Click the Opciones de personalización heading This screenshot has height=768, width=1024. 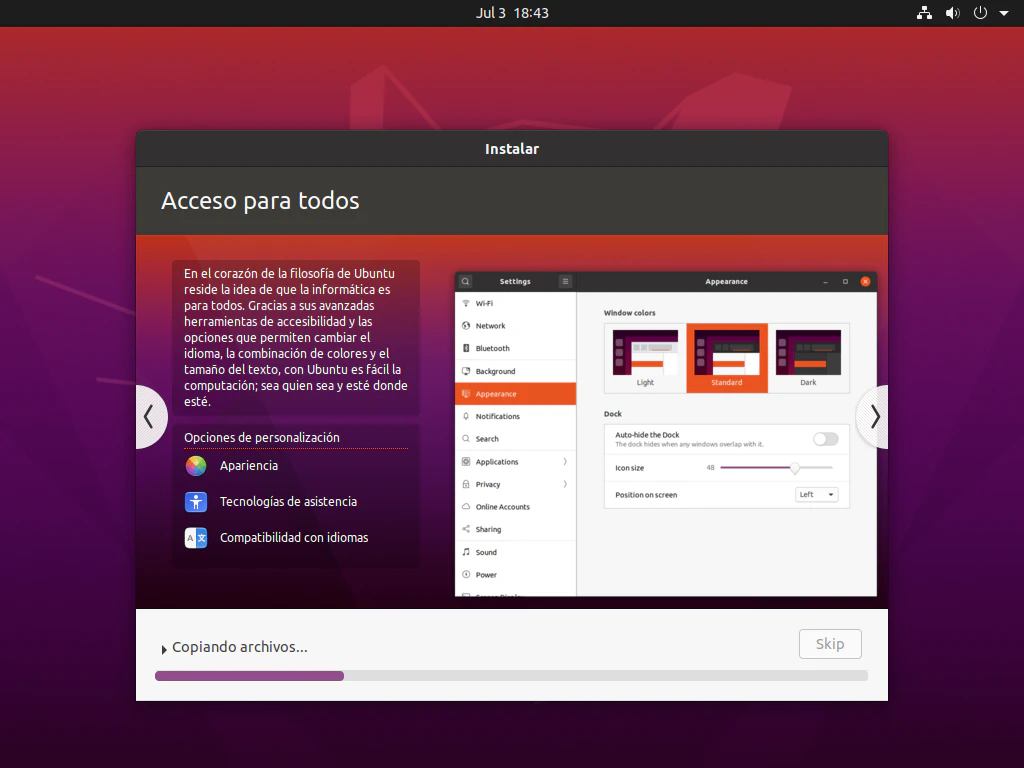coord(262,438)
